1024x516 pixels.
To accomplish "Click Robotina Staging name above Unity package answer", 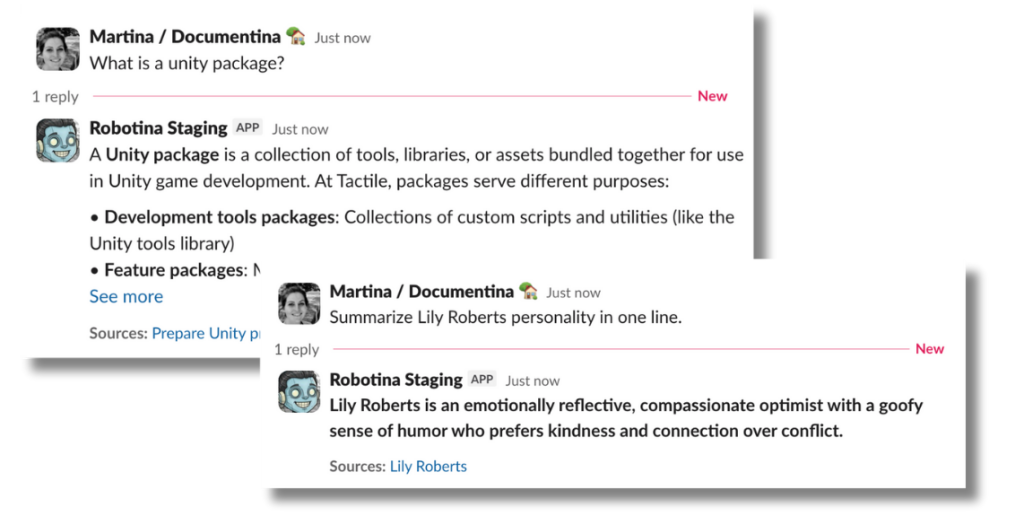I will 158,128.
